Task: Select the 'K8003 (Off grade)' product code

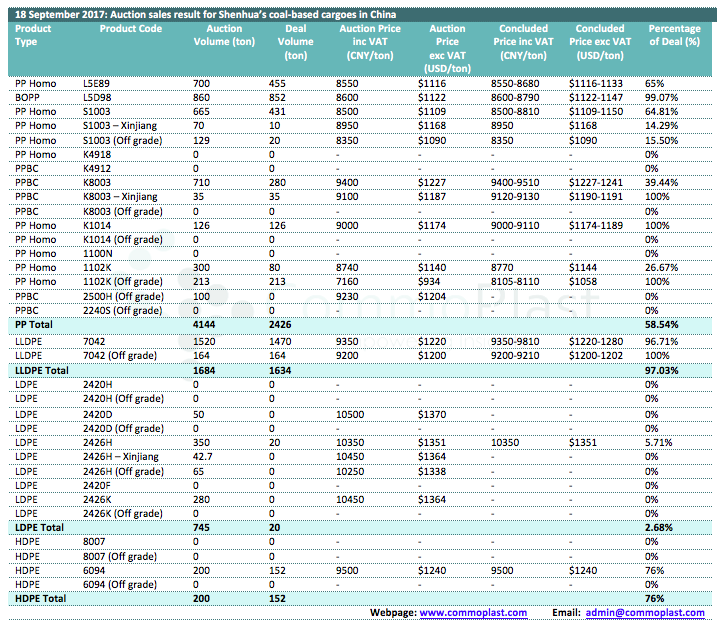Action: point(123,212)
